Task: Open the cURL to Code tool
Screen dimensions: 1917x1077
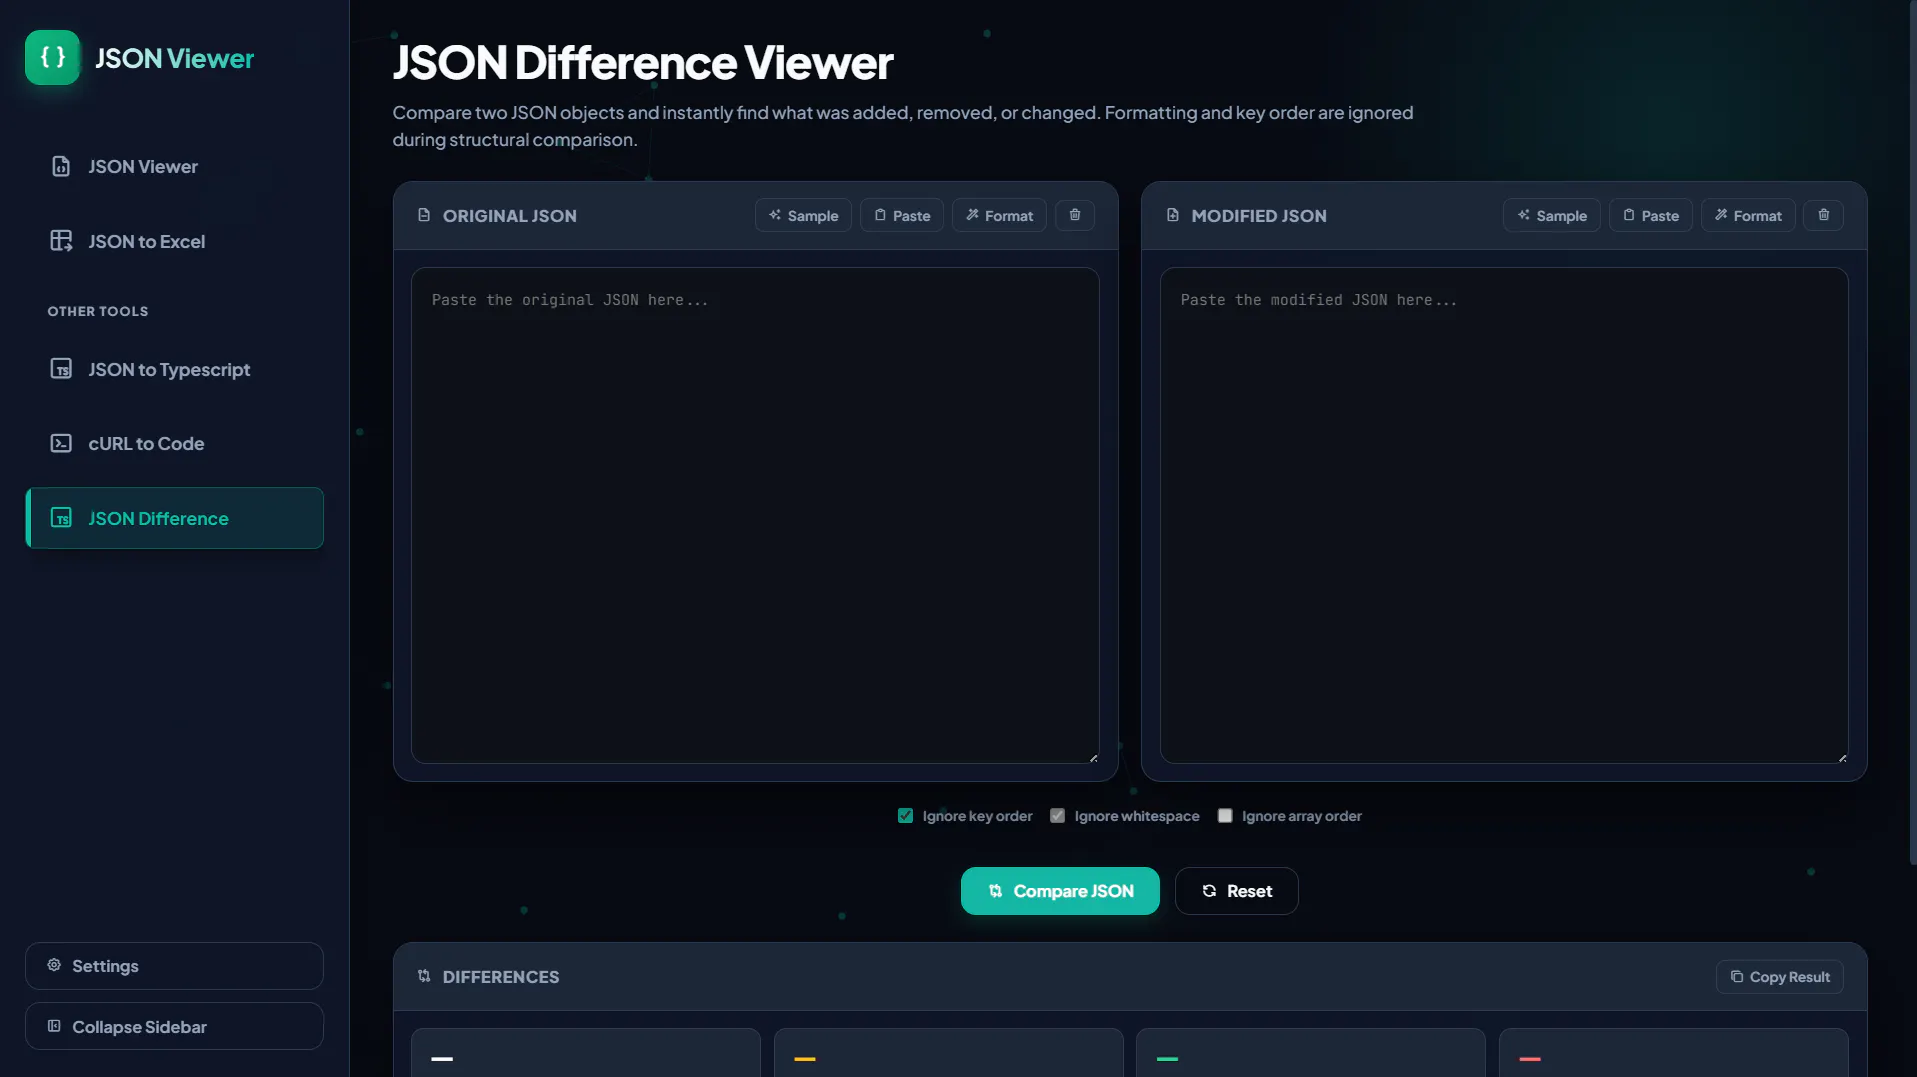Action: tap(174, 443)
